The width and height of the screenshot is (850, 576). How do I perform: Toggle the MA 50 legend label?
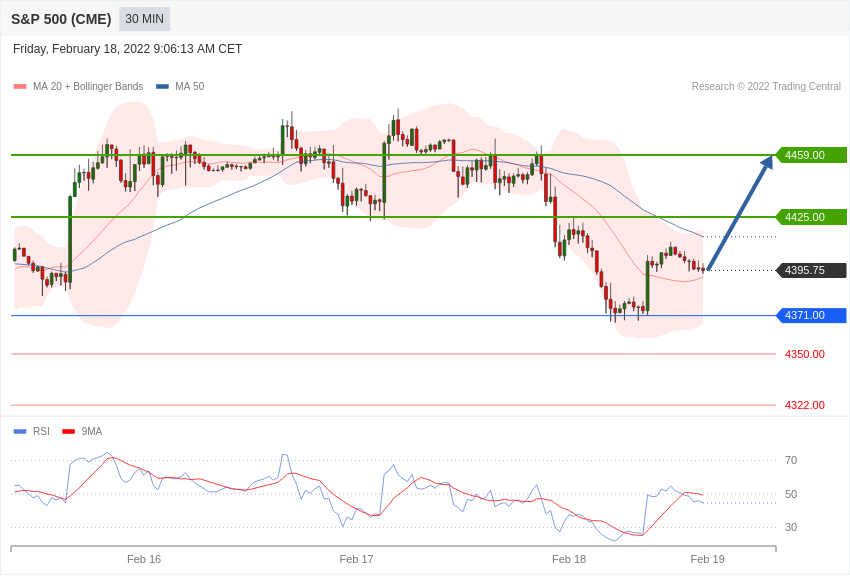(190, 87)
